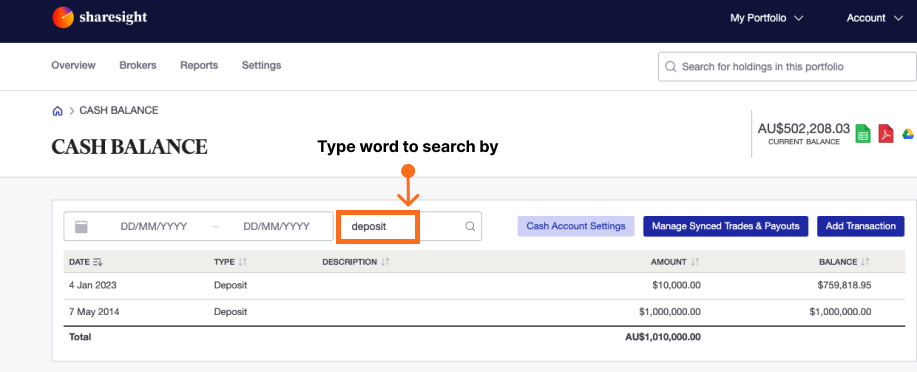Sort by BALANCE column
The image size is (917, 372).
[844, 262]
